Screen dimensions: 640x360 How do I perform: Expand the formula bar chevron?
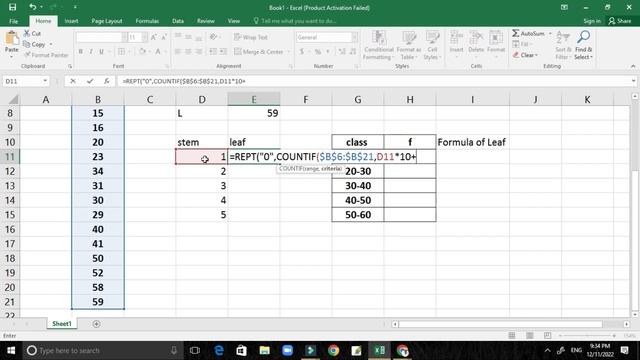pos(633,81)
